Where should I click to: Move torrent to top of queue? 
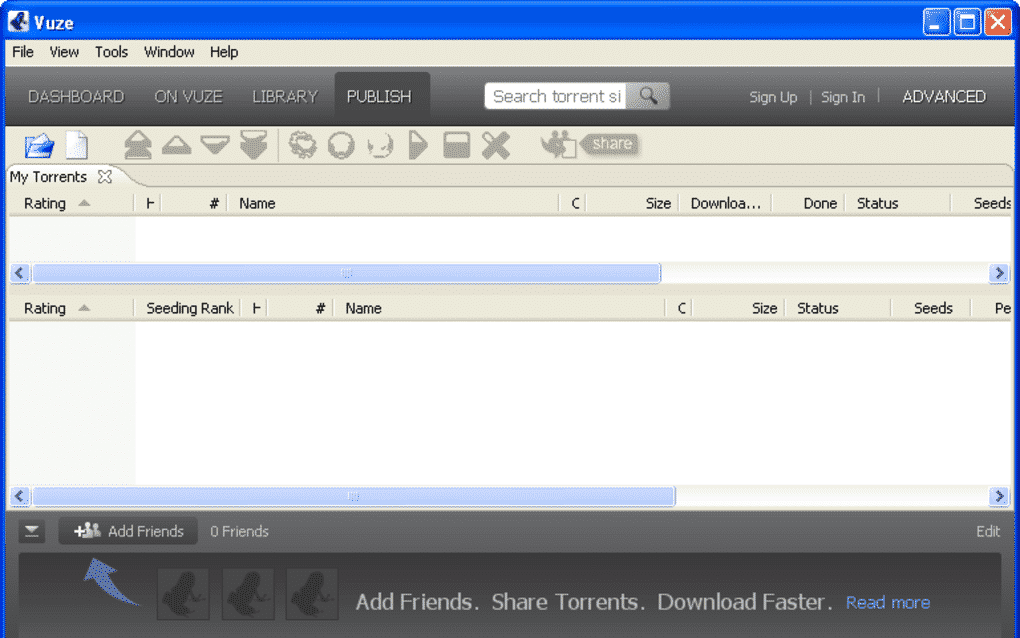pos(138,146)
